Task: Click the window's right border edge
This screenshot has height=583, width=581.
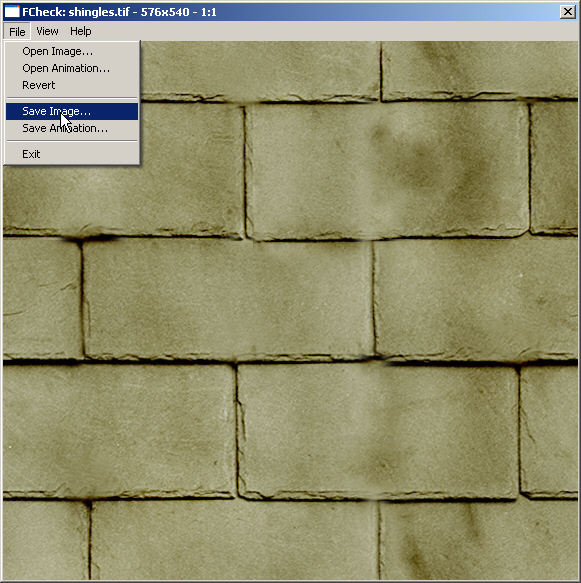Action: point(579,297)
